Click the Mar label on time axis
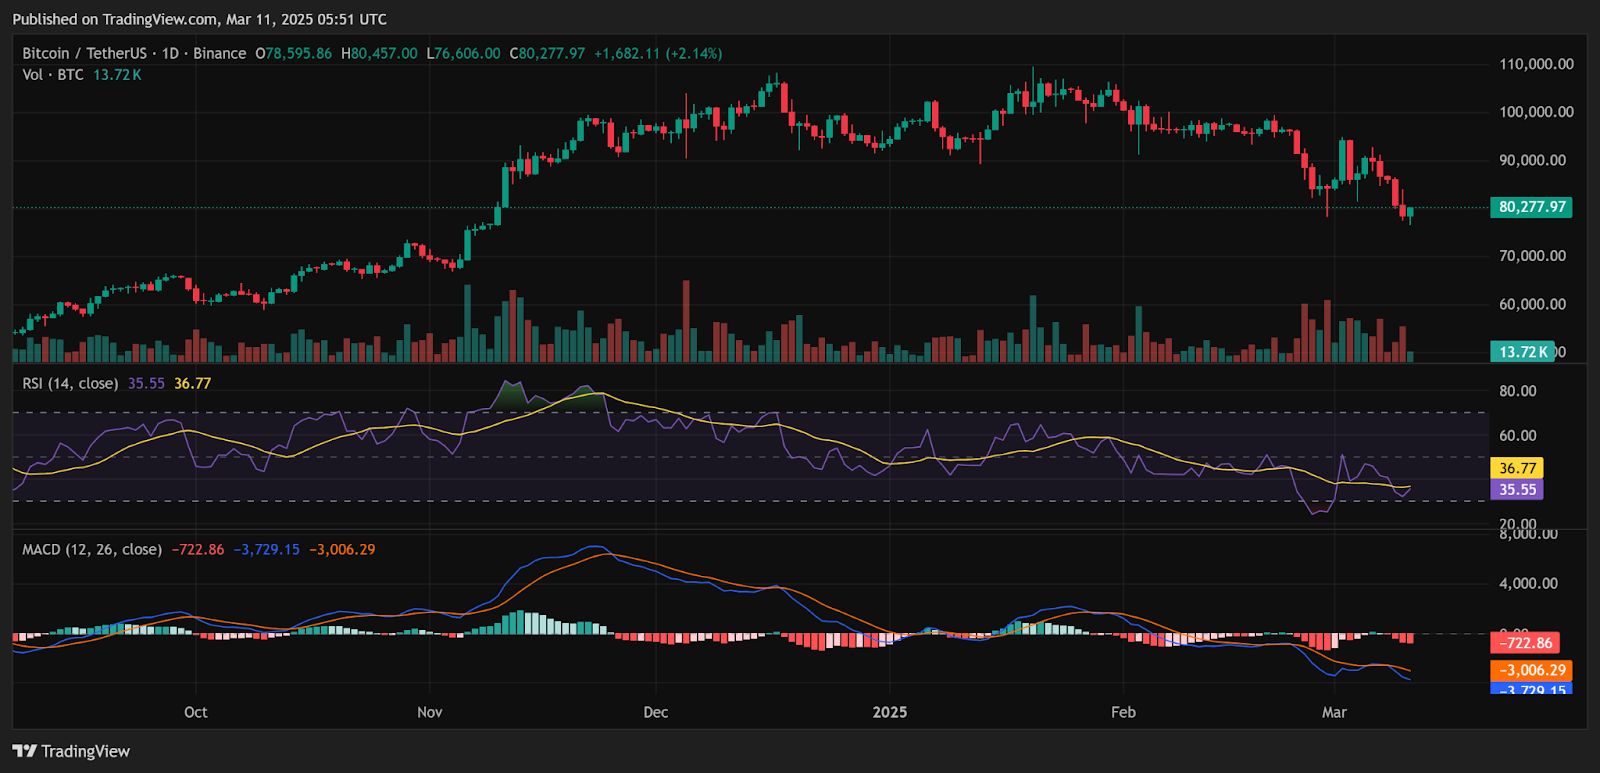This screenshot has width=1600, height=773. point(1334,712)
